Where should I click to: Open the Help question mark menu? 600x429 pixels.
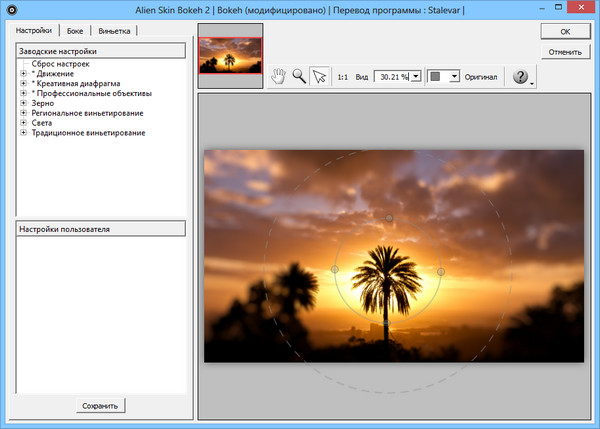521,77
